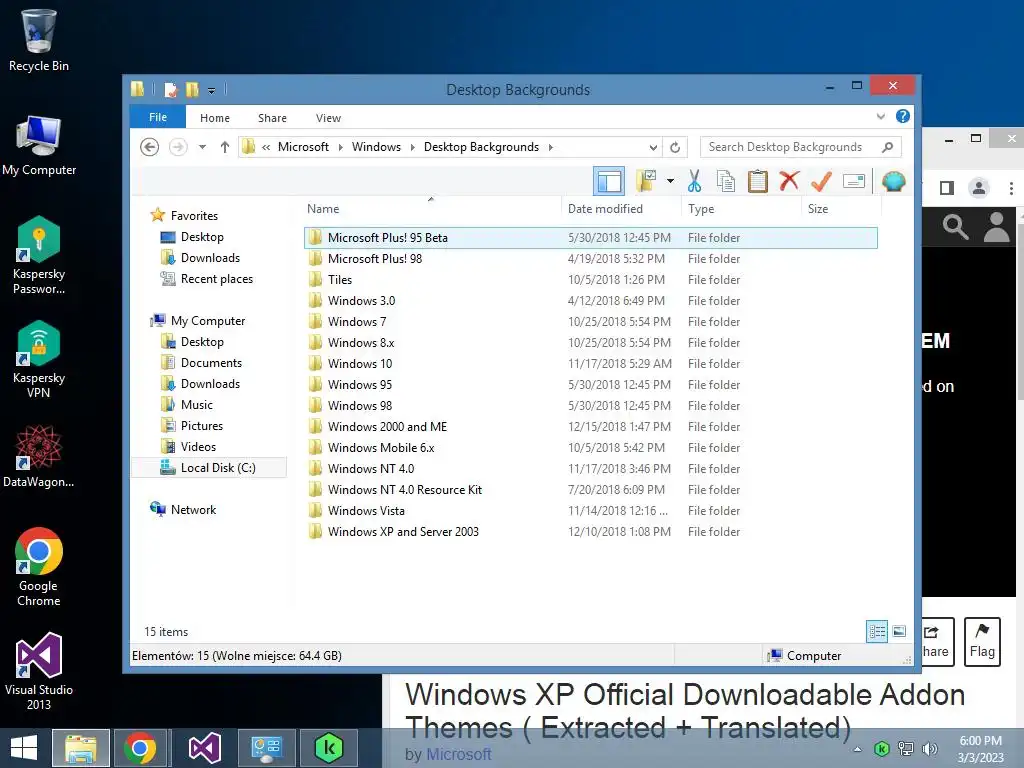Open Explorer help question mark icon
Image resolution: width=1024 pixels, height=768 pixels.
coord(903,116)
